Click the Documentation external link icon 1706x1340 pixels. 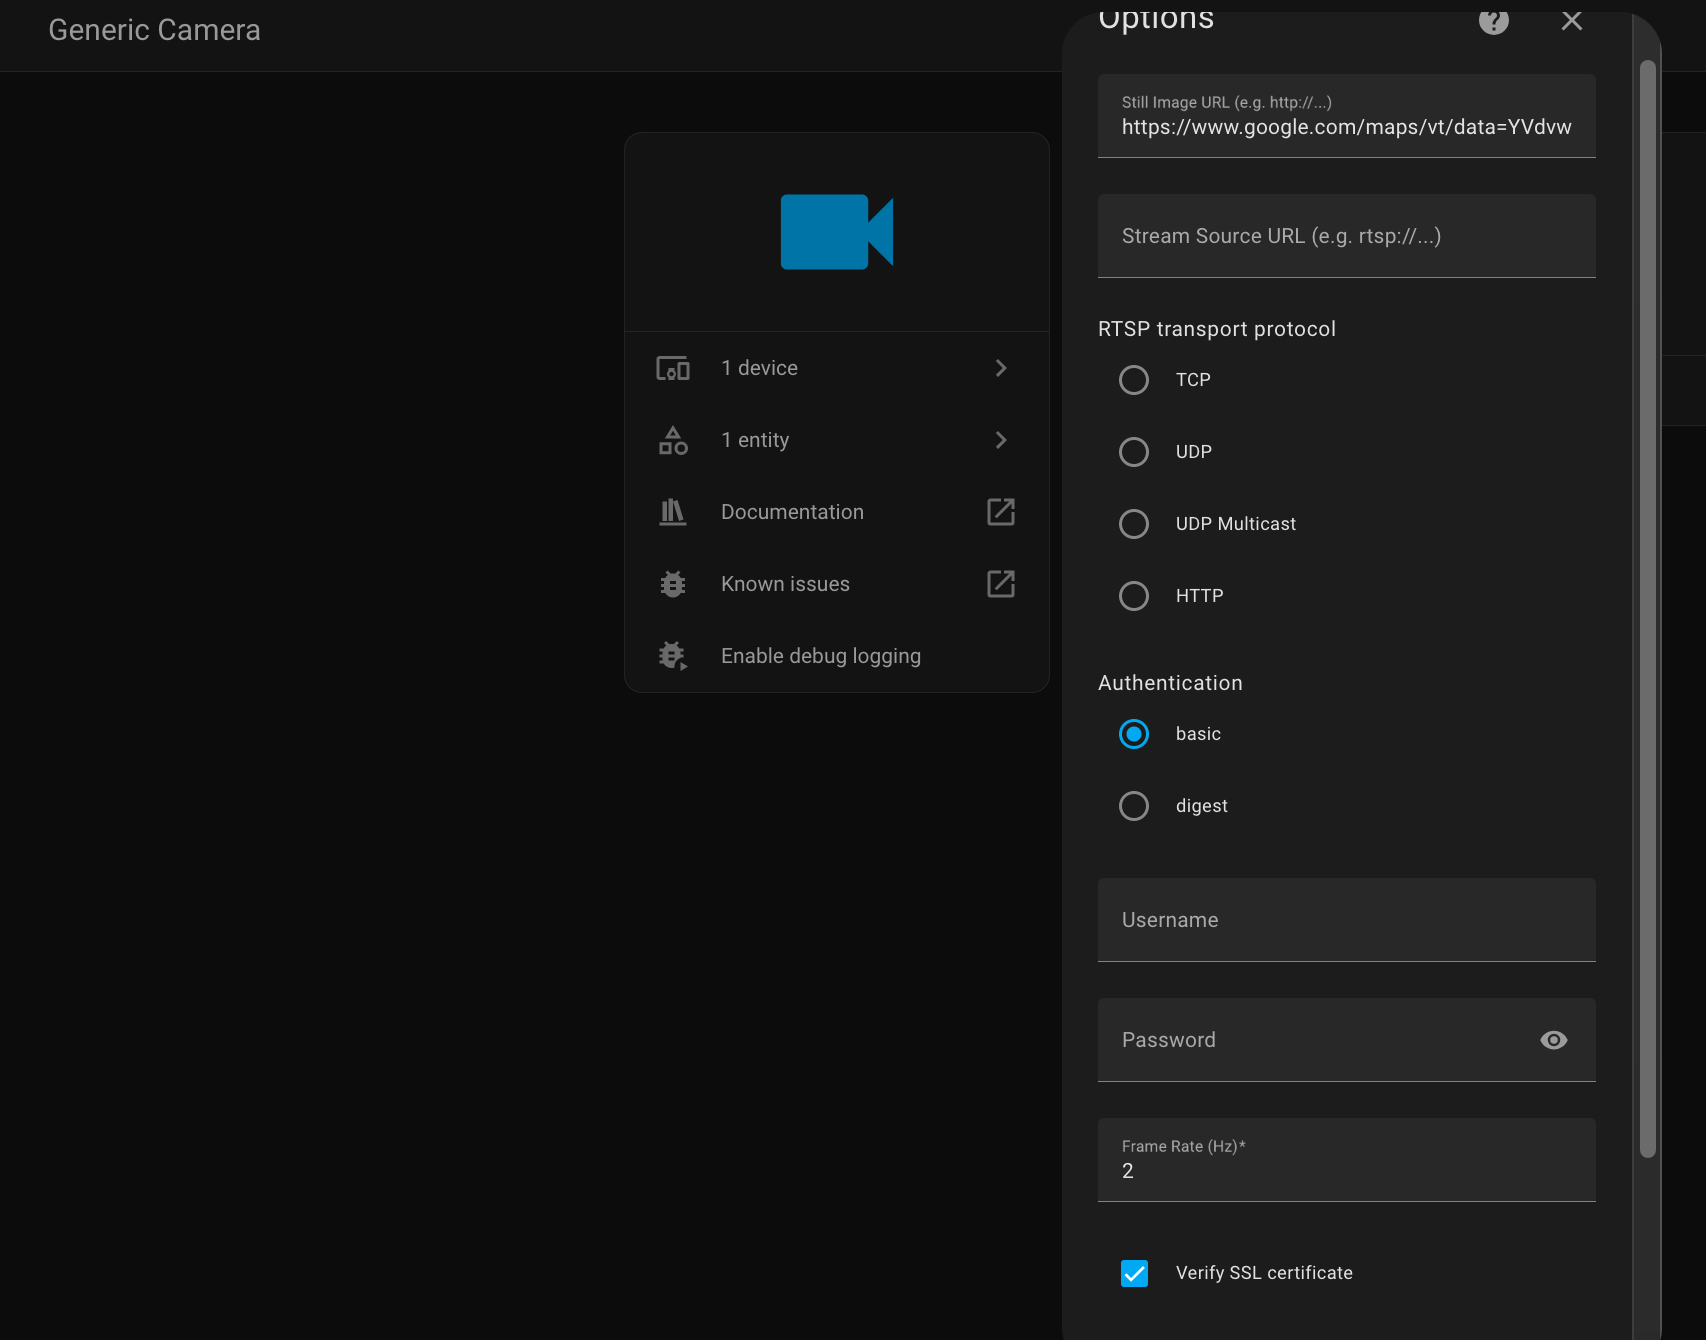[1000, 511]
